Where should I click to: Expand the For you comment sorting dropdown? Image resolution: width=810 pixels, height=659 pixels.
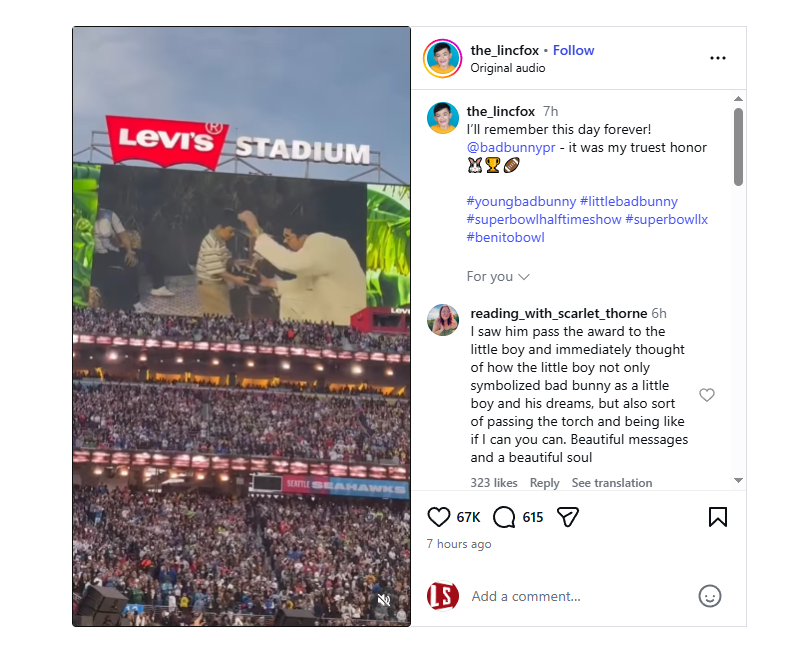coord(498,276)
